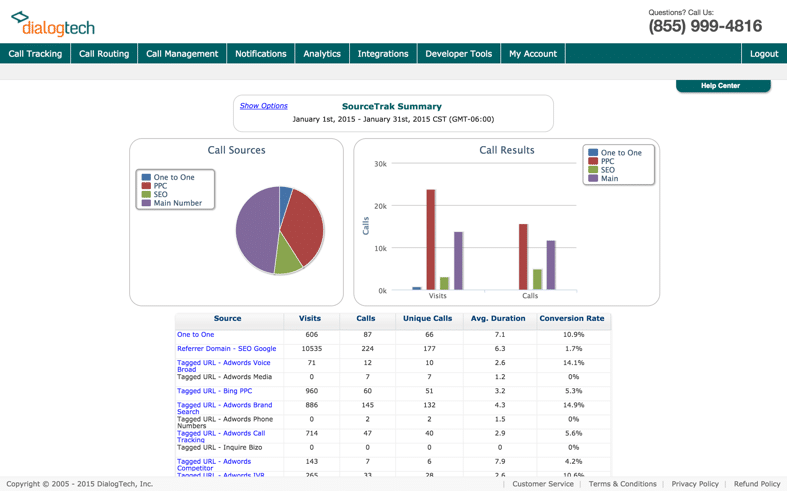The height and width of the screenshot is (491, 787).
Task: Click the blue One to One pie slice
Action: click(285, 198)
